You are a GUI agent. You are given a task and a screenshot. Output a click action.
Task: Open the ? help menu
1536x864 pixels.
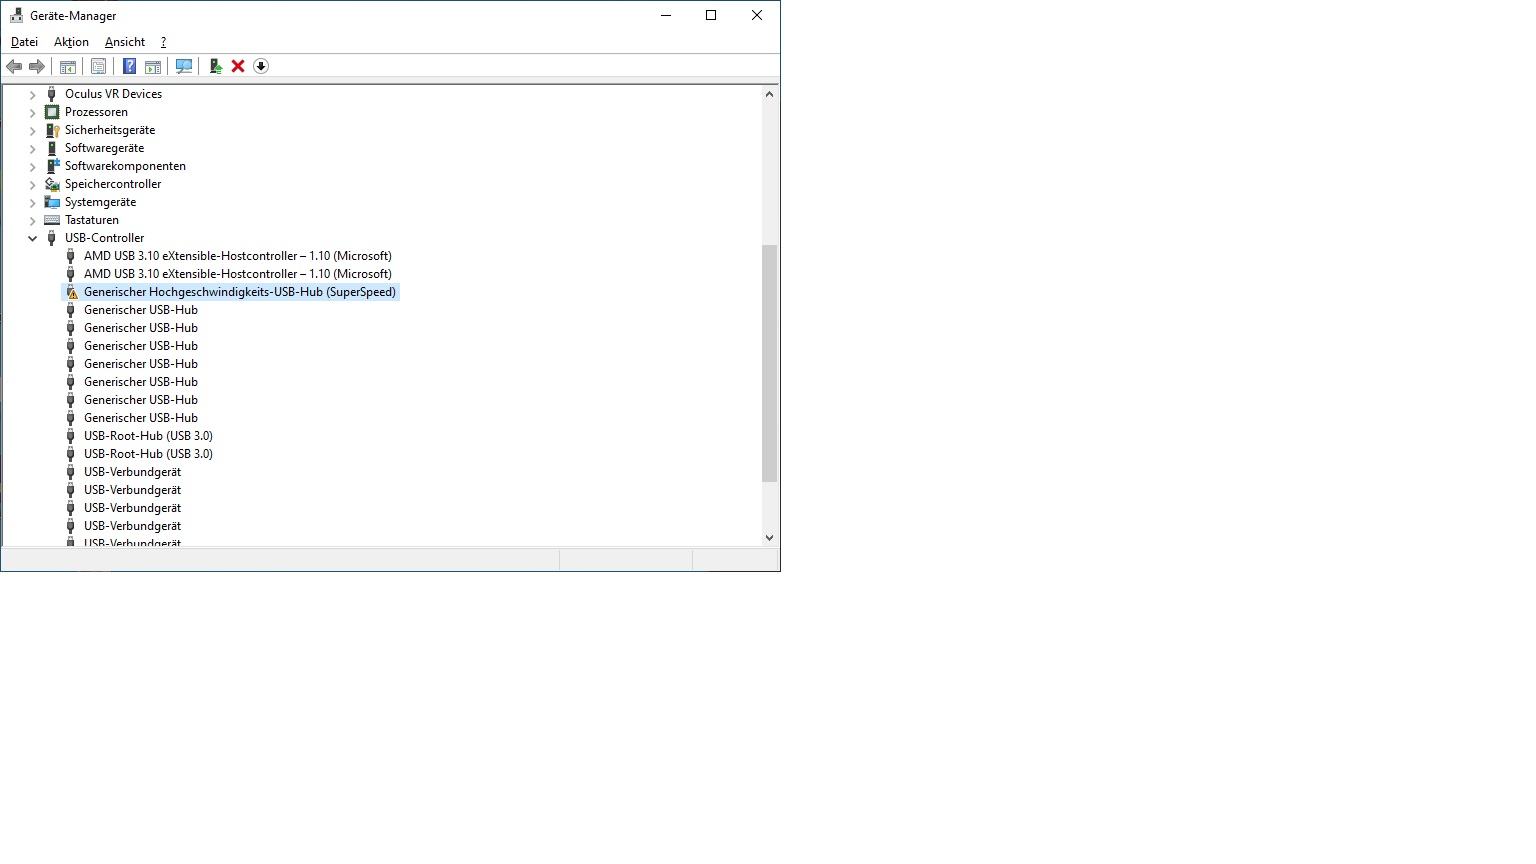[x=163, y=42]
